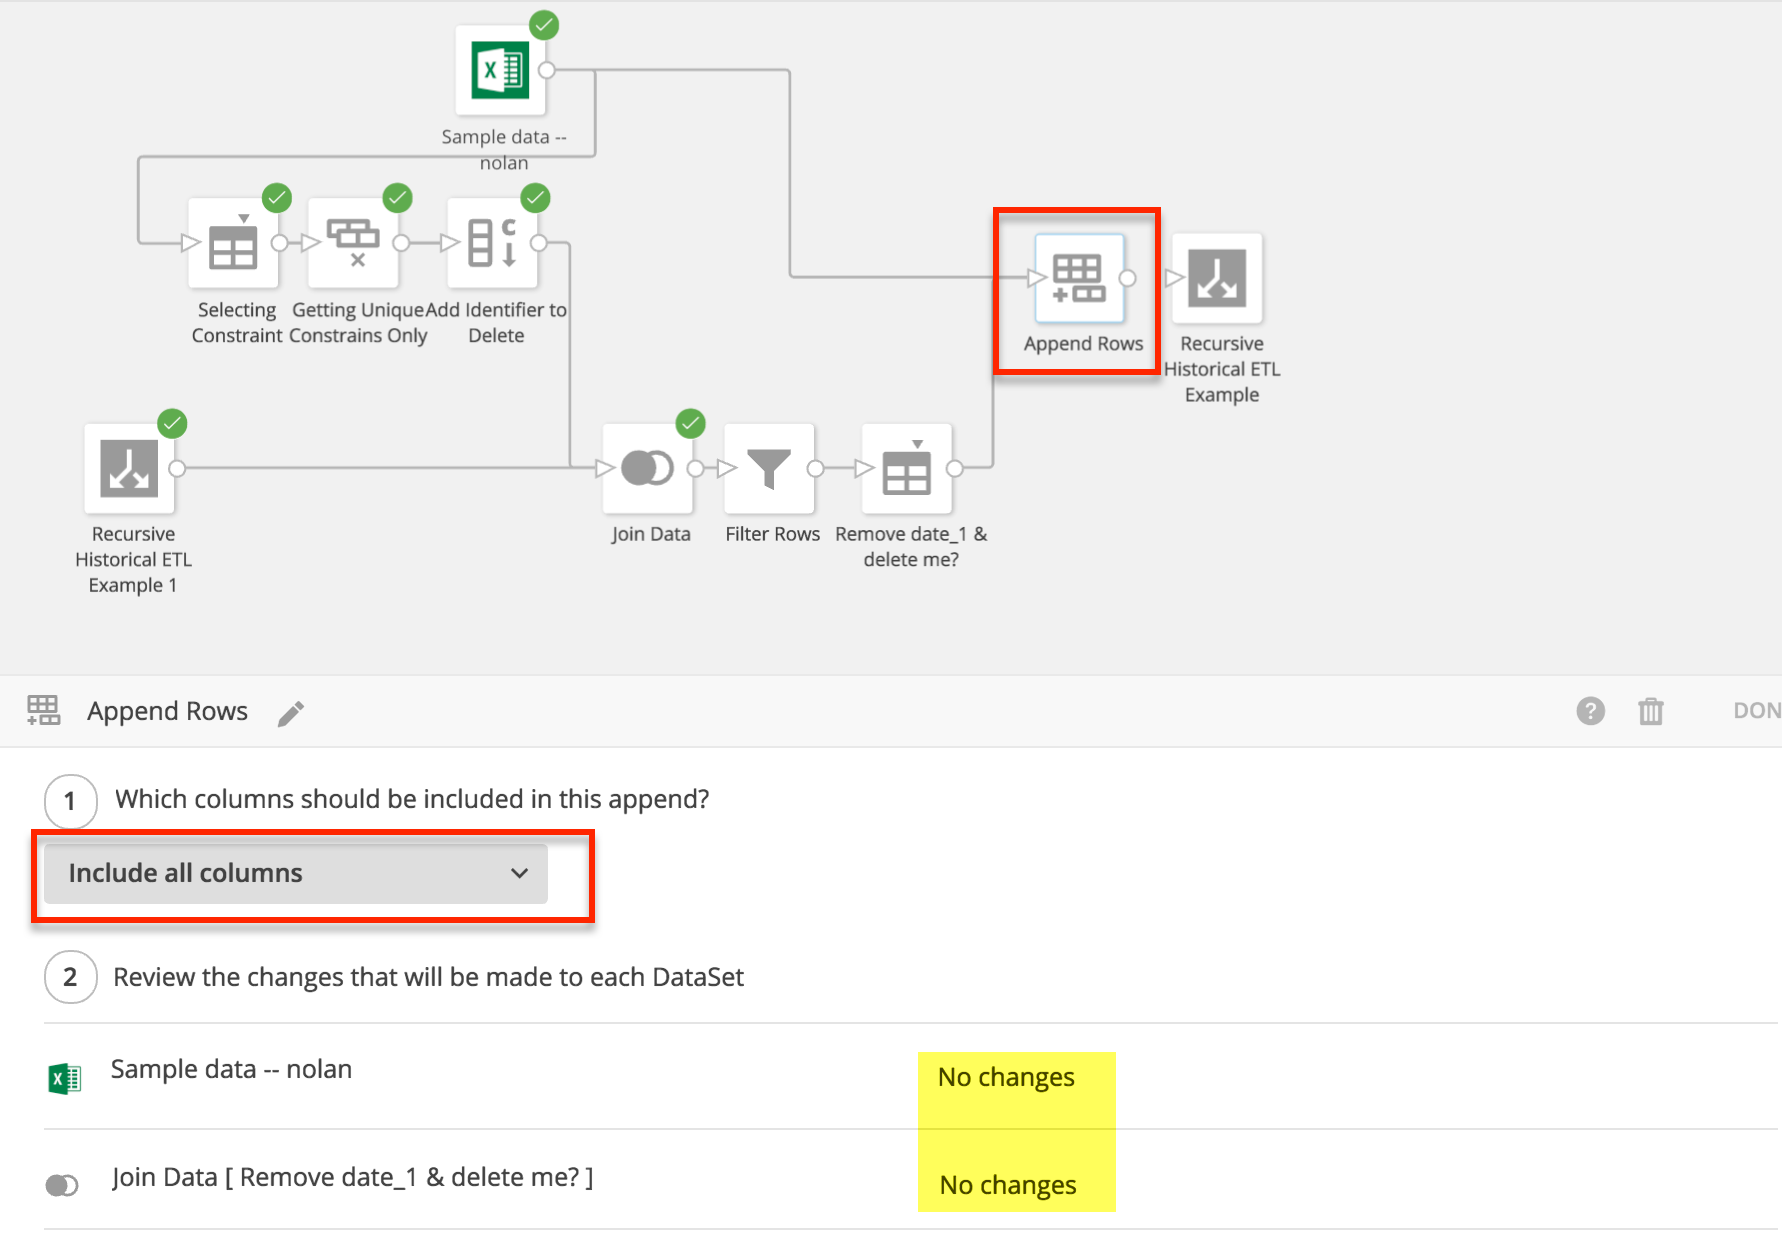
Task: Select the Join Data node
Action: tap(648, 468)
